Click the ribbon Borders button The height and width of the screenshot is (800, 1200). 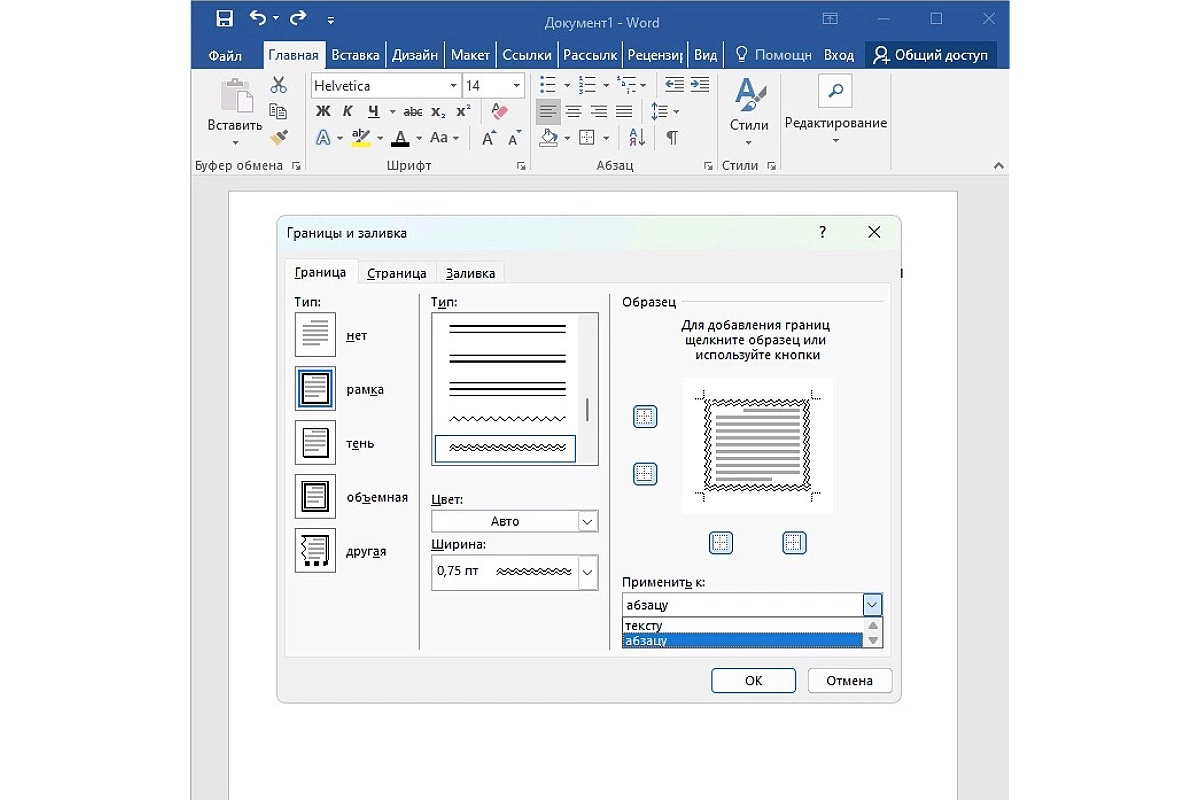point(587,138)
